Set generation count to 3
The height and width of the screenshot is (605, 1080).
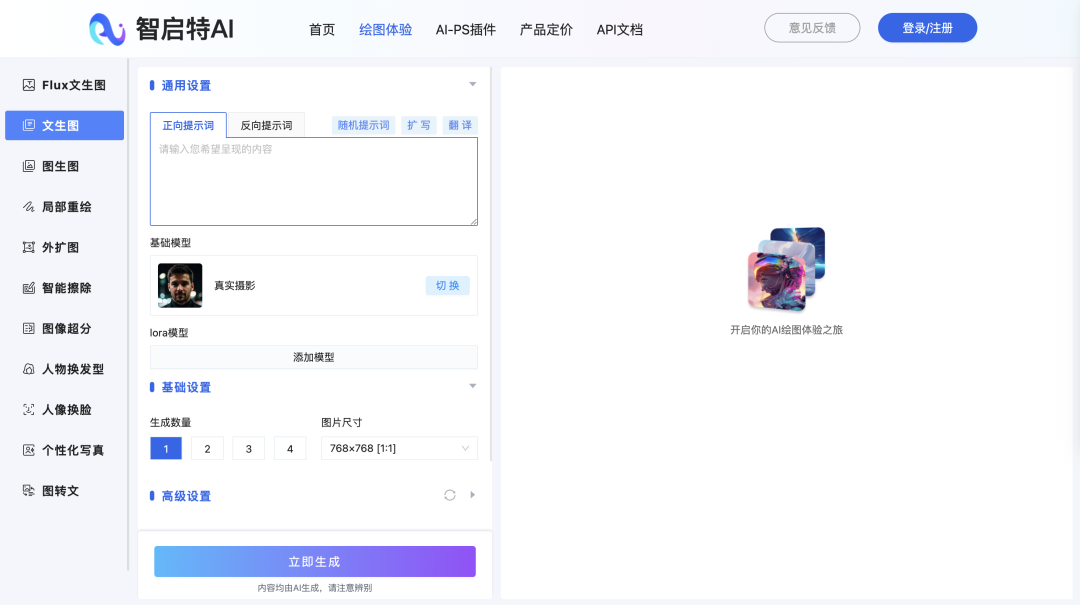pyautogui.click(x=248, y=449)
